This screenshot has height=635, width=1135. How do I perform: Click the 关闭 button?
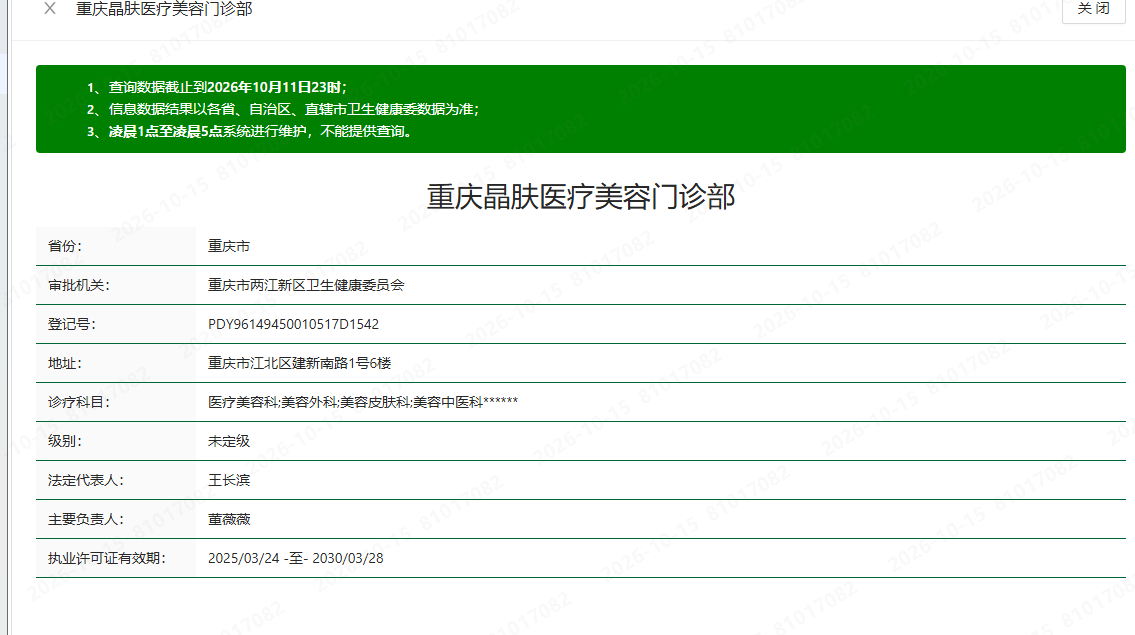tap(1093, 9)
